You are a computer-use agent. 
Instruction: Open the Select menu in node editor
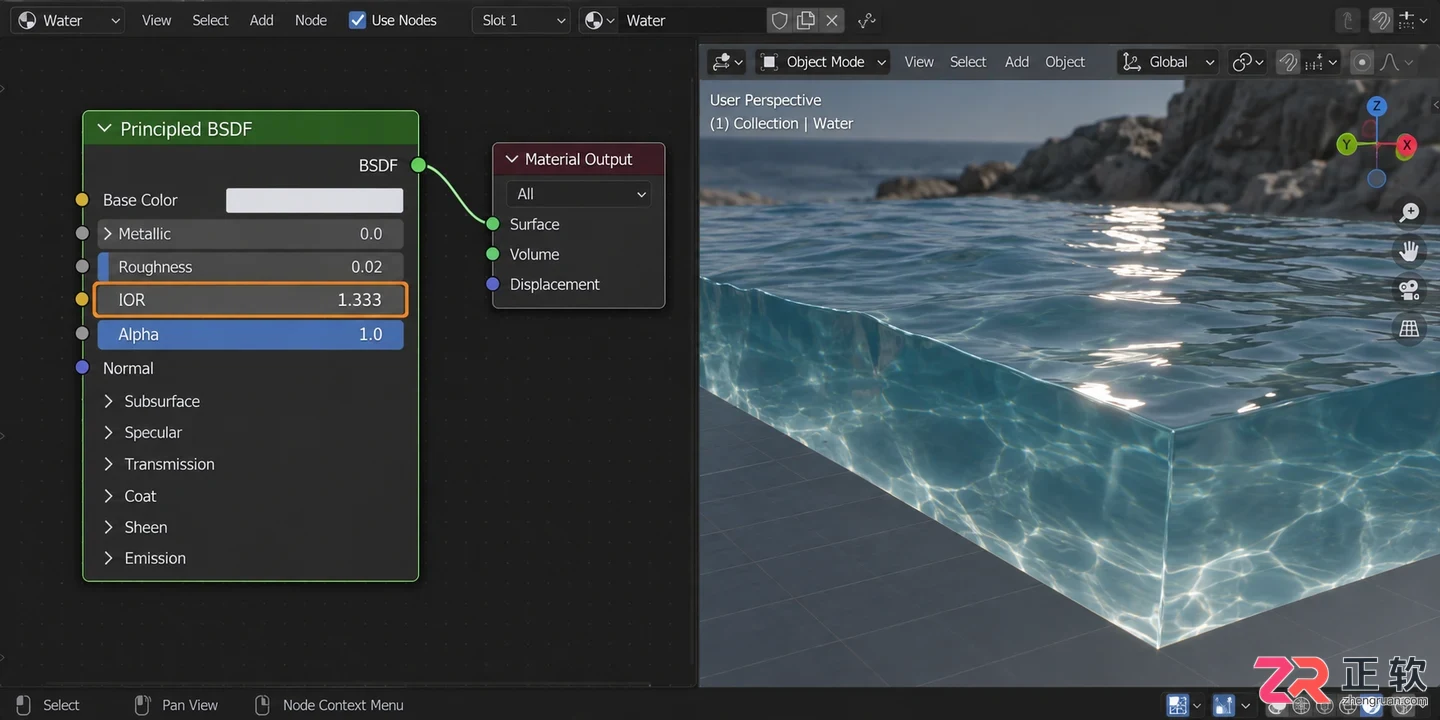[210, 20]
